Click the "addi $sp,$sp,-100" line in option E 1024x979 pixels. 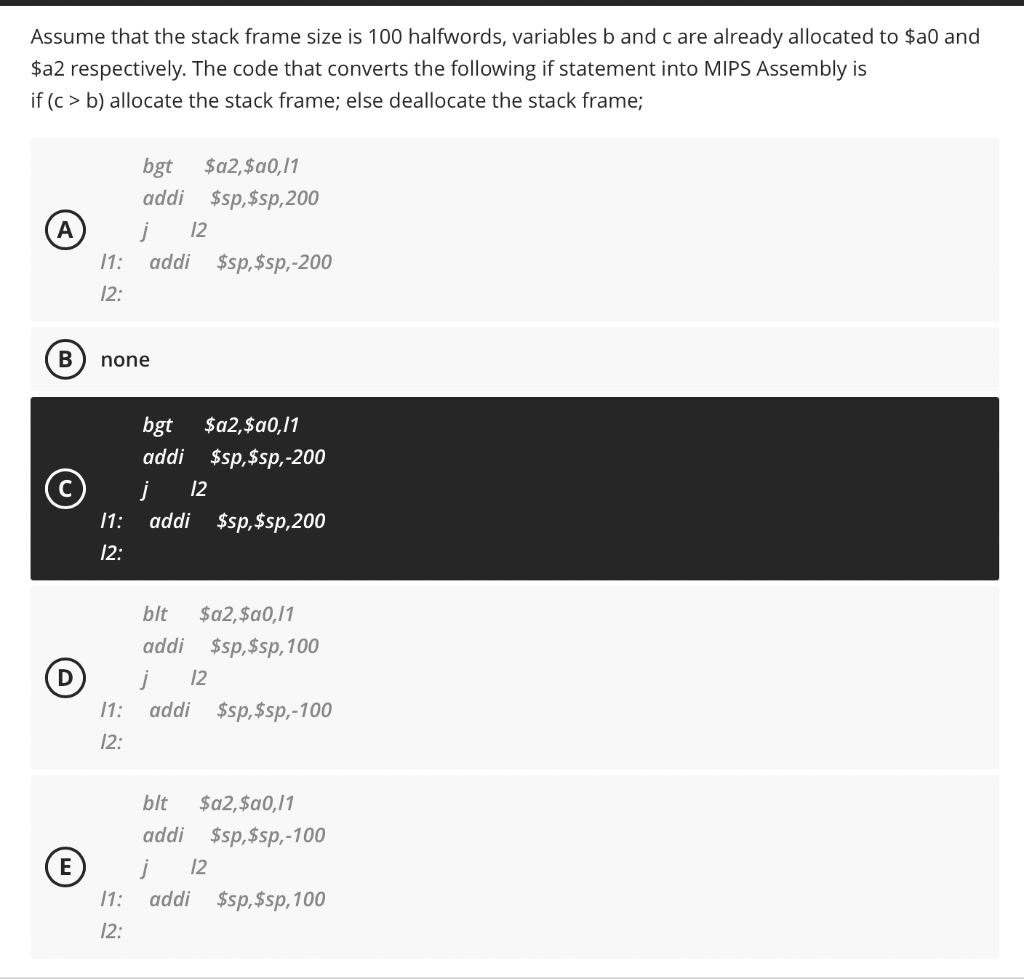click(236, 835)
